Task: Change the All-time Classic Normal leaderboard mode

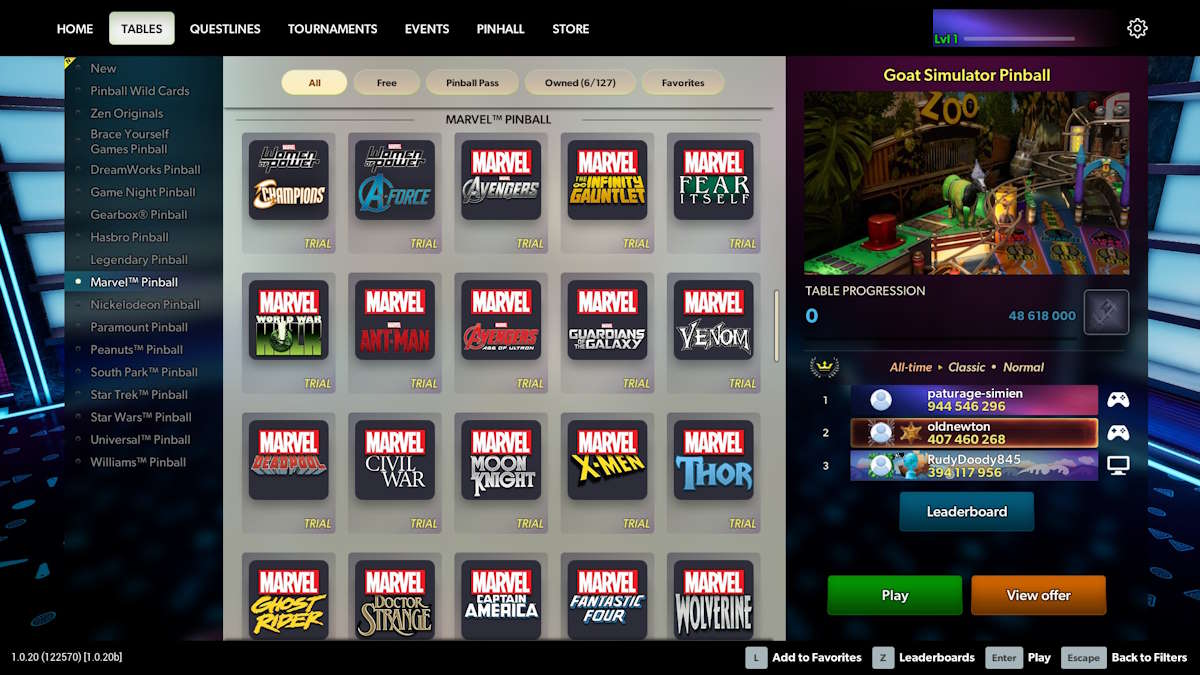Action: (966, 367)
